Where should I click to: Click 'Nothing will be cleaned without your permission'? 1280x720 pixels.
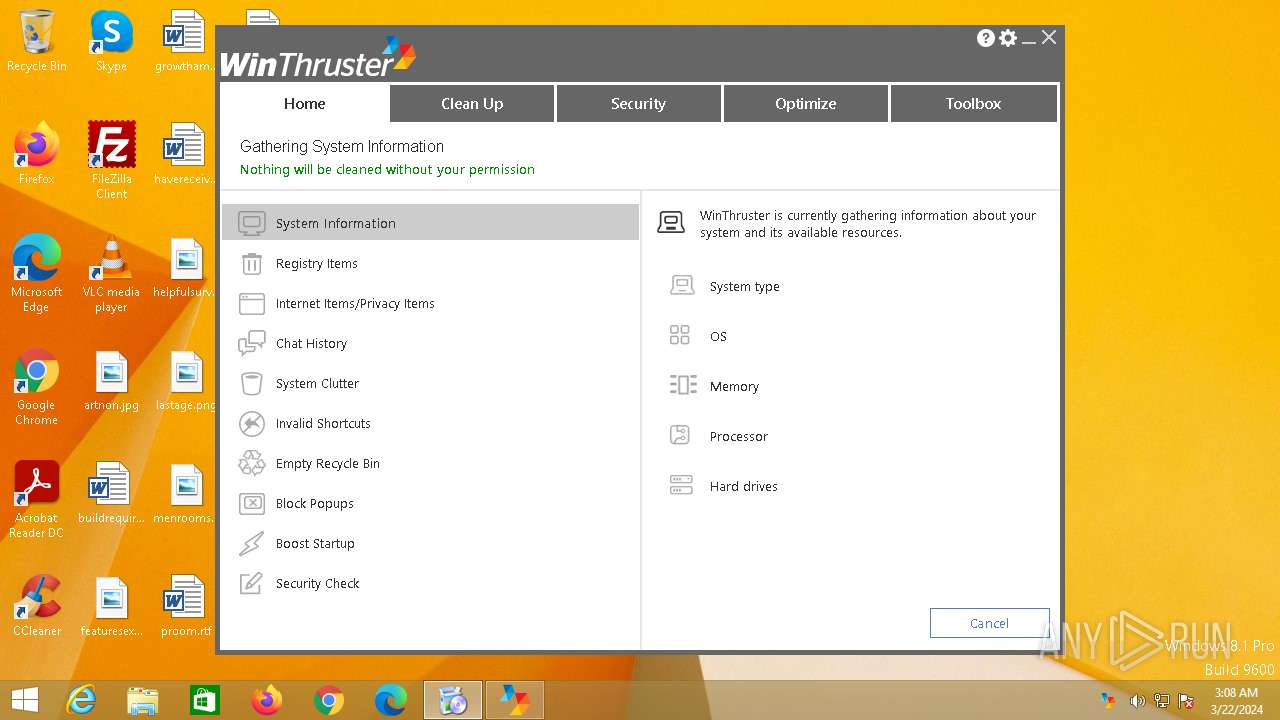point(387,169)
